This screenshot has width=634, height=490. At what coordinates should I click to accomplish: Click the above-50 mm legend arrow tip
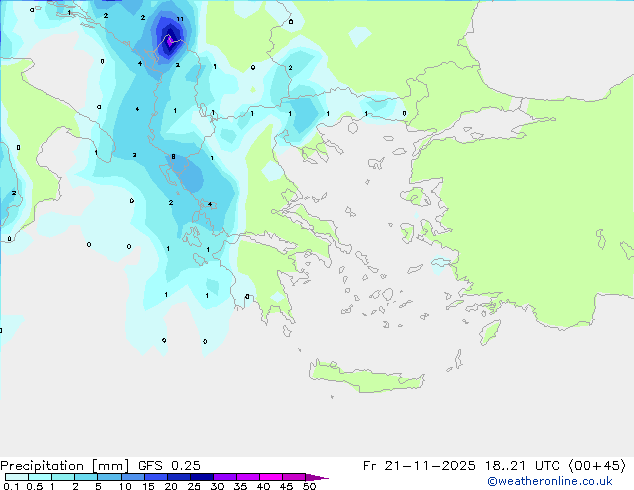coord(317,477)
